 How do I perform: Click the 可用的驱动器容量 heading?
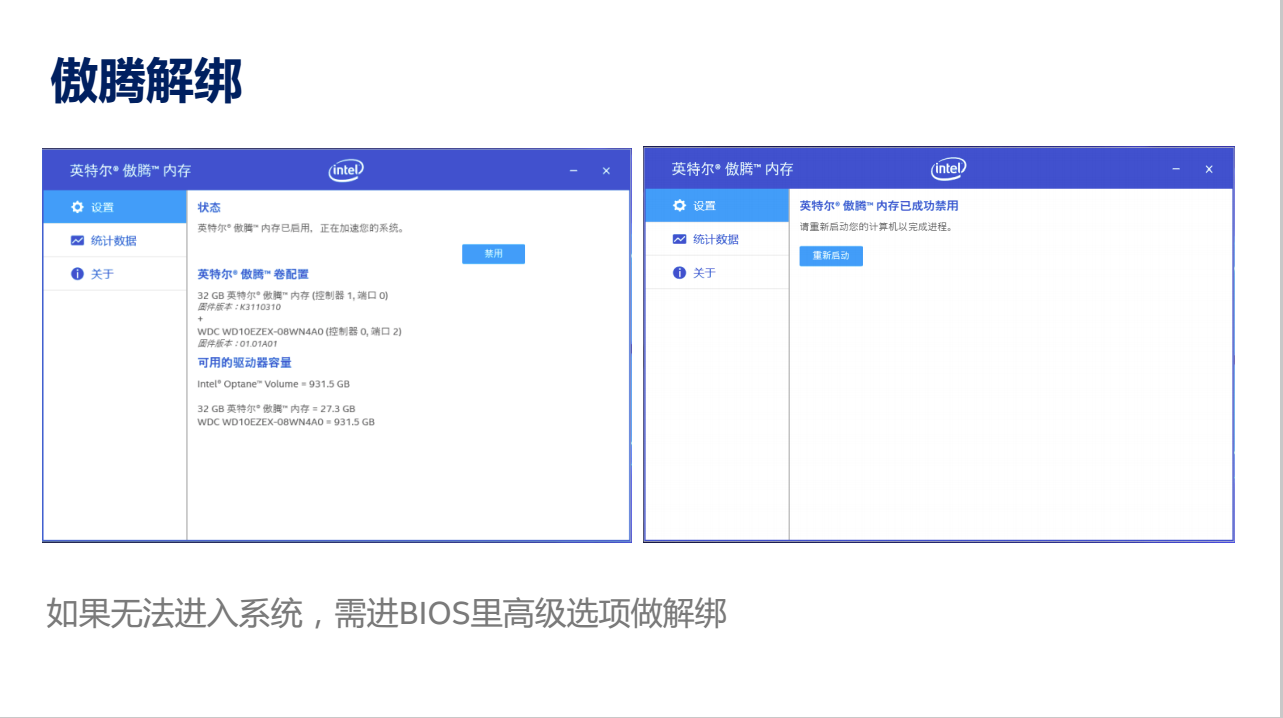tap(245, 363)
